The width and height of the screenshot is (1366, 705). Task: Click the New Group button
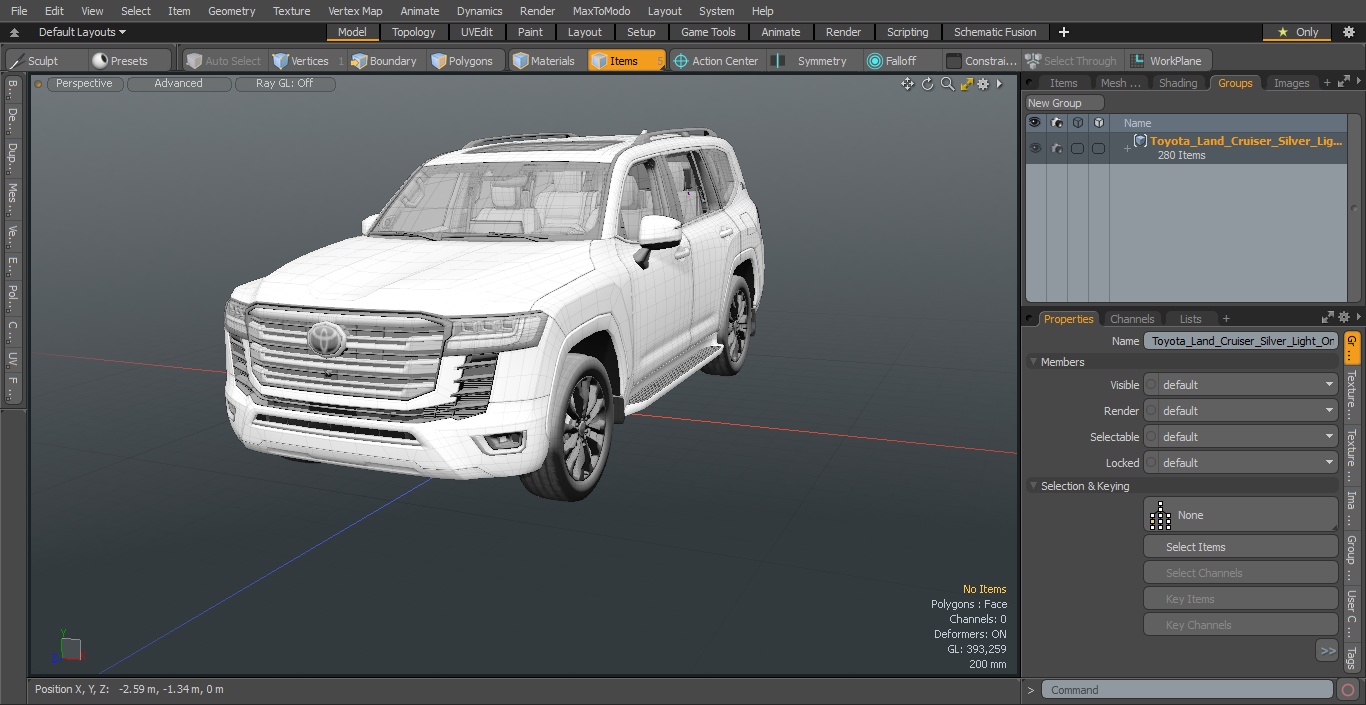coord(1065,103)
